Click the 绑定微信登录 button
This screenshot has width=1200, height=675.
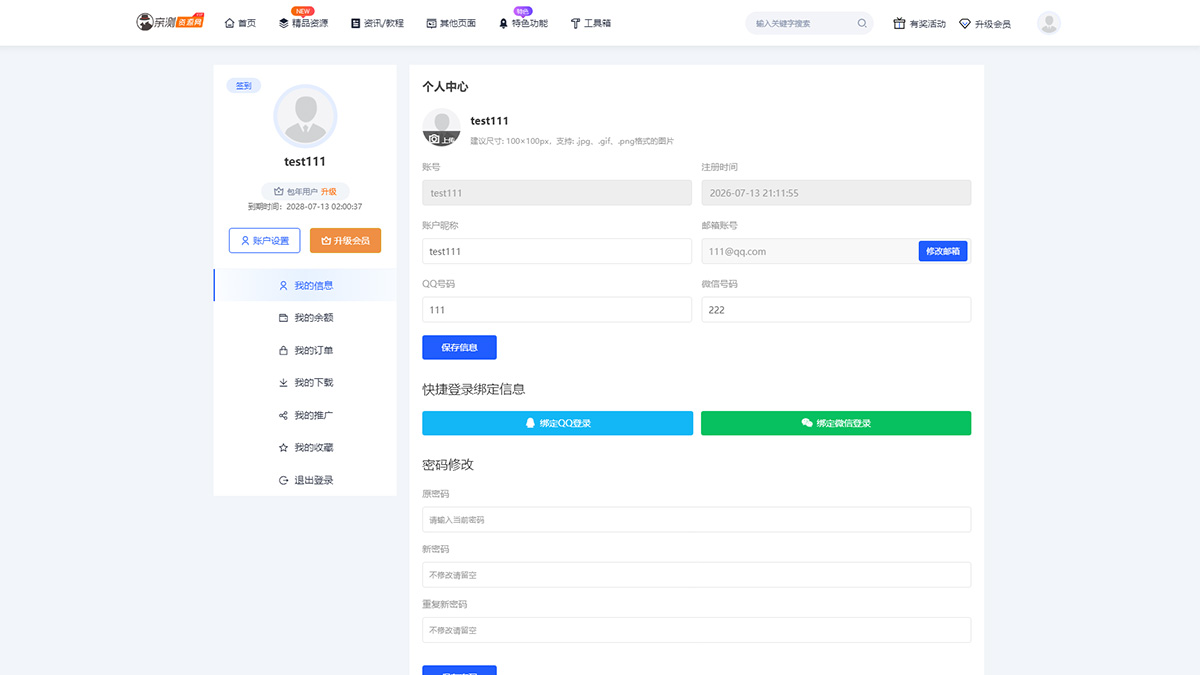tap(836, 423)
